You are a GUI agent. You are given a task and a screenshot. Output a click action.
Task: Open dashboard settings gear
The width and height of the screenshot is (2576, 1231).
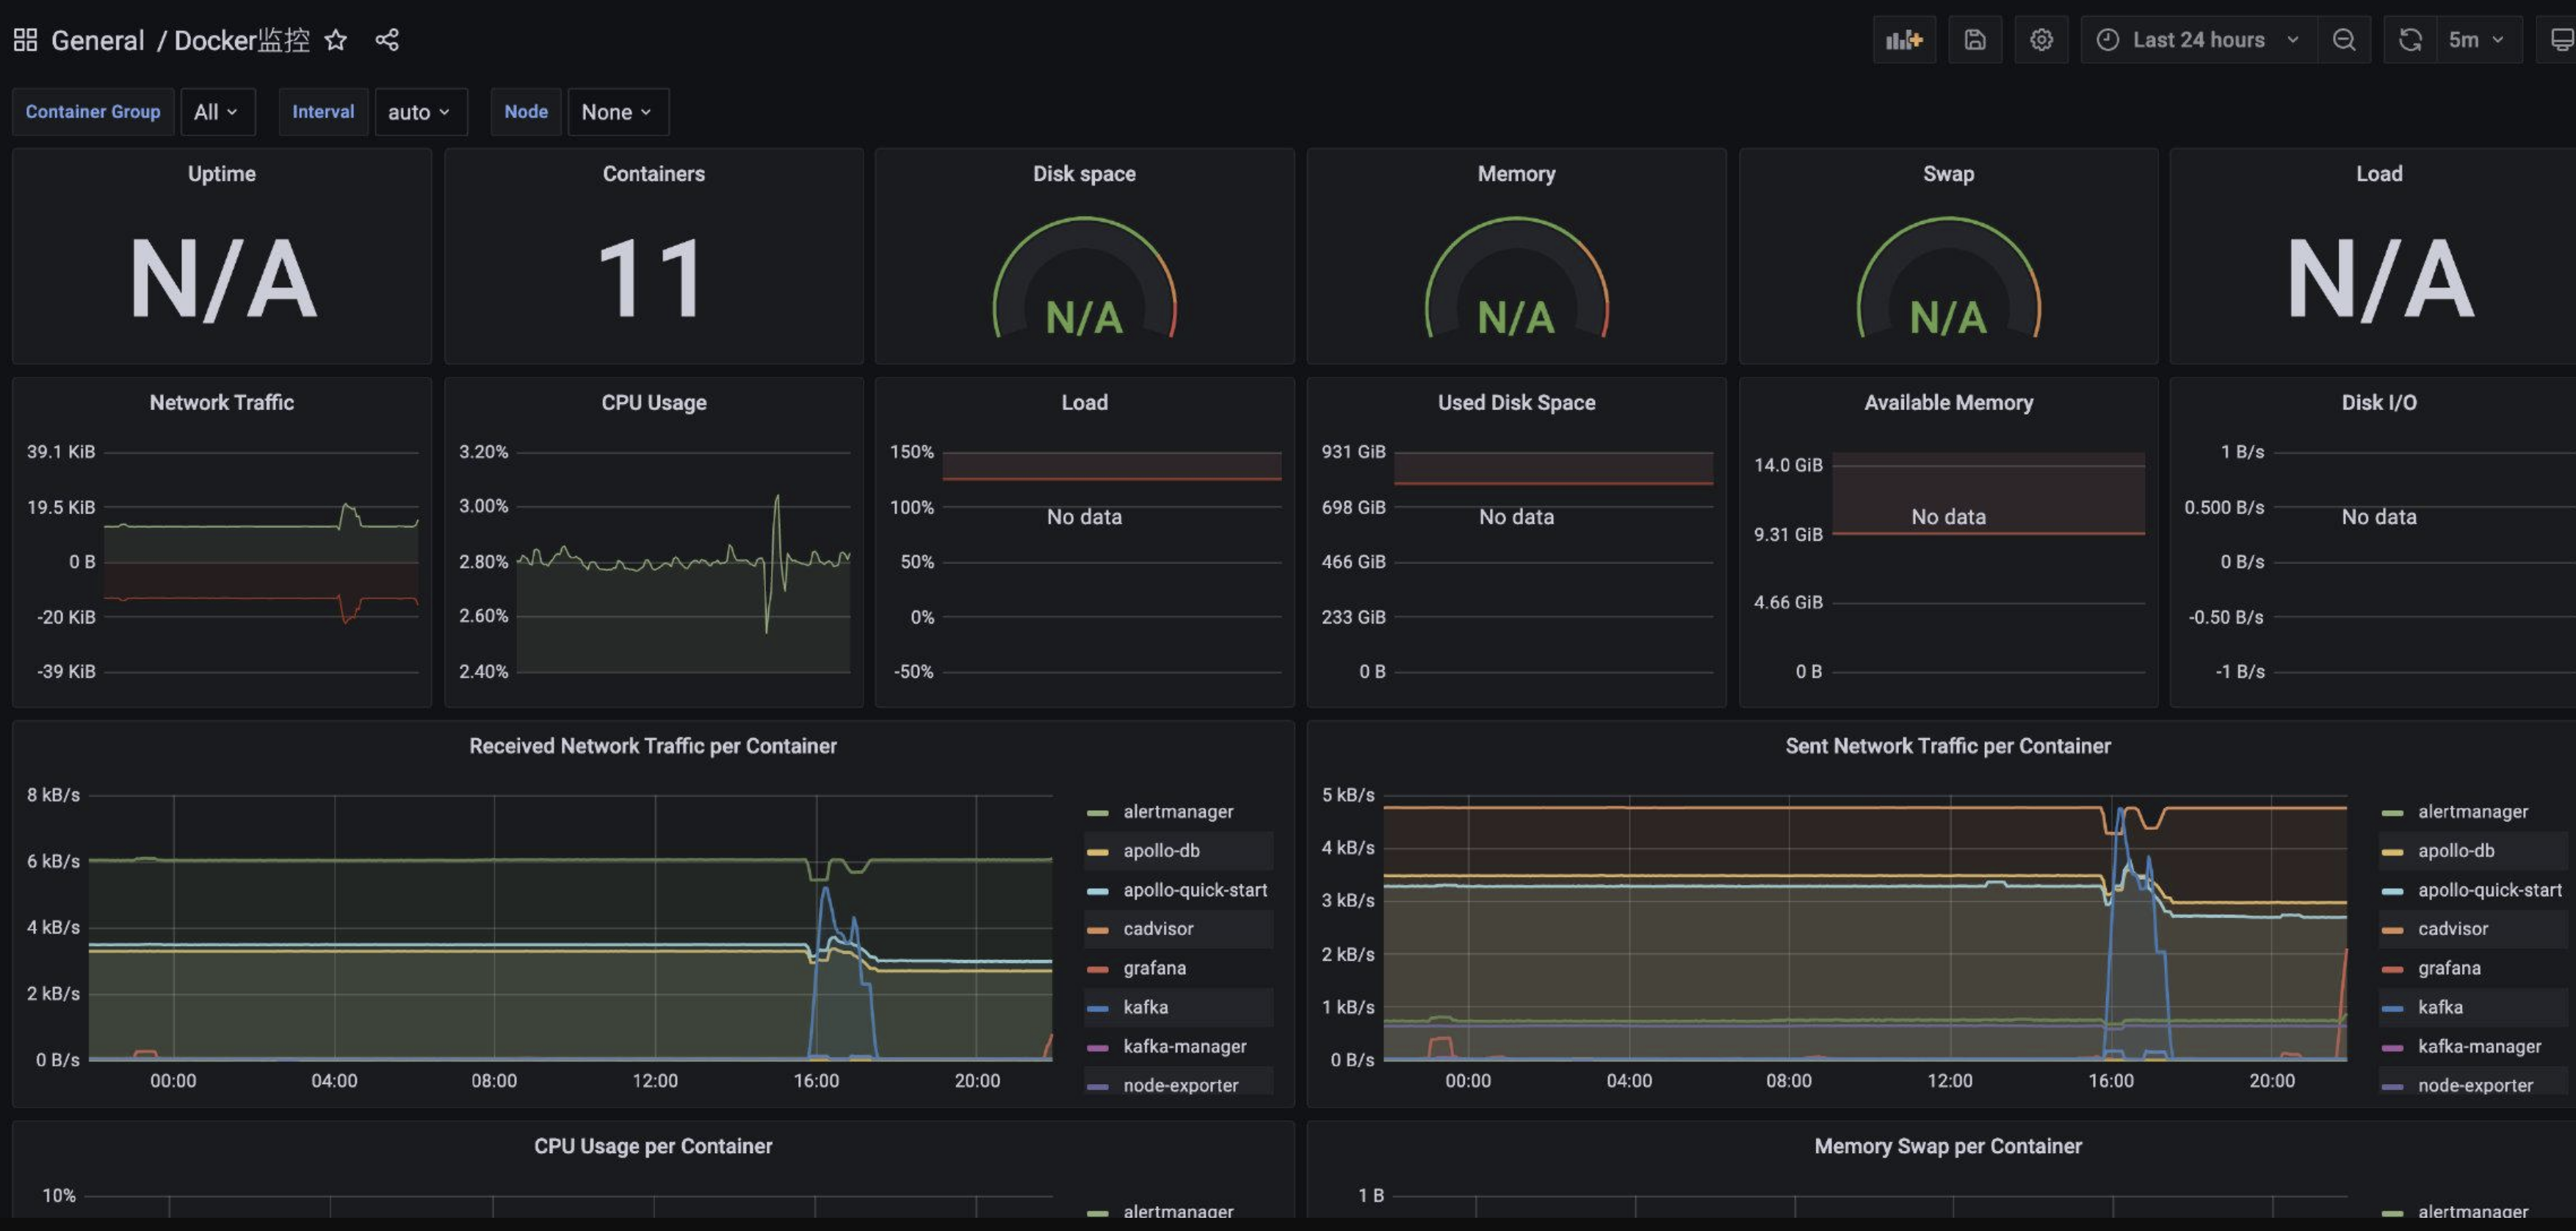(2041, 40)
